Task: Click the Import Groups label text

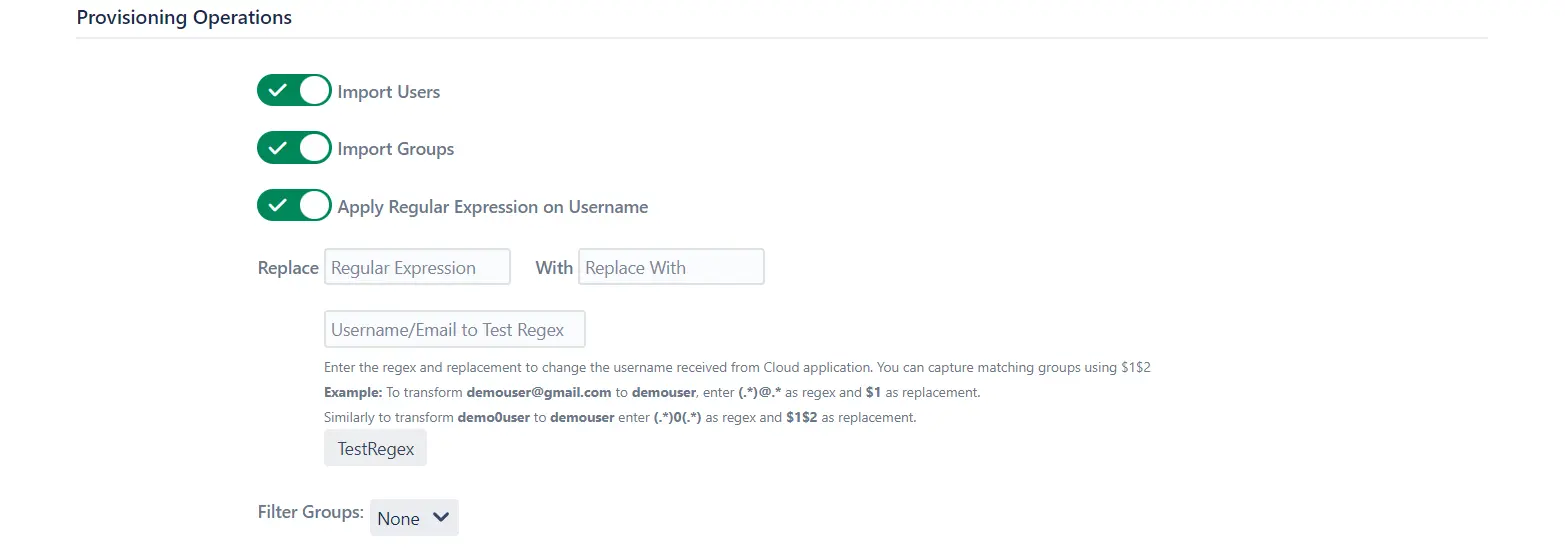Action: click(x=396, y=149)
